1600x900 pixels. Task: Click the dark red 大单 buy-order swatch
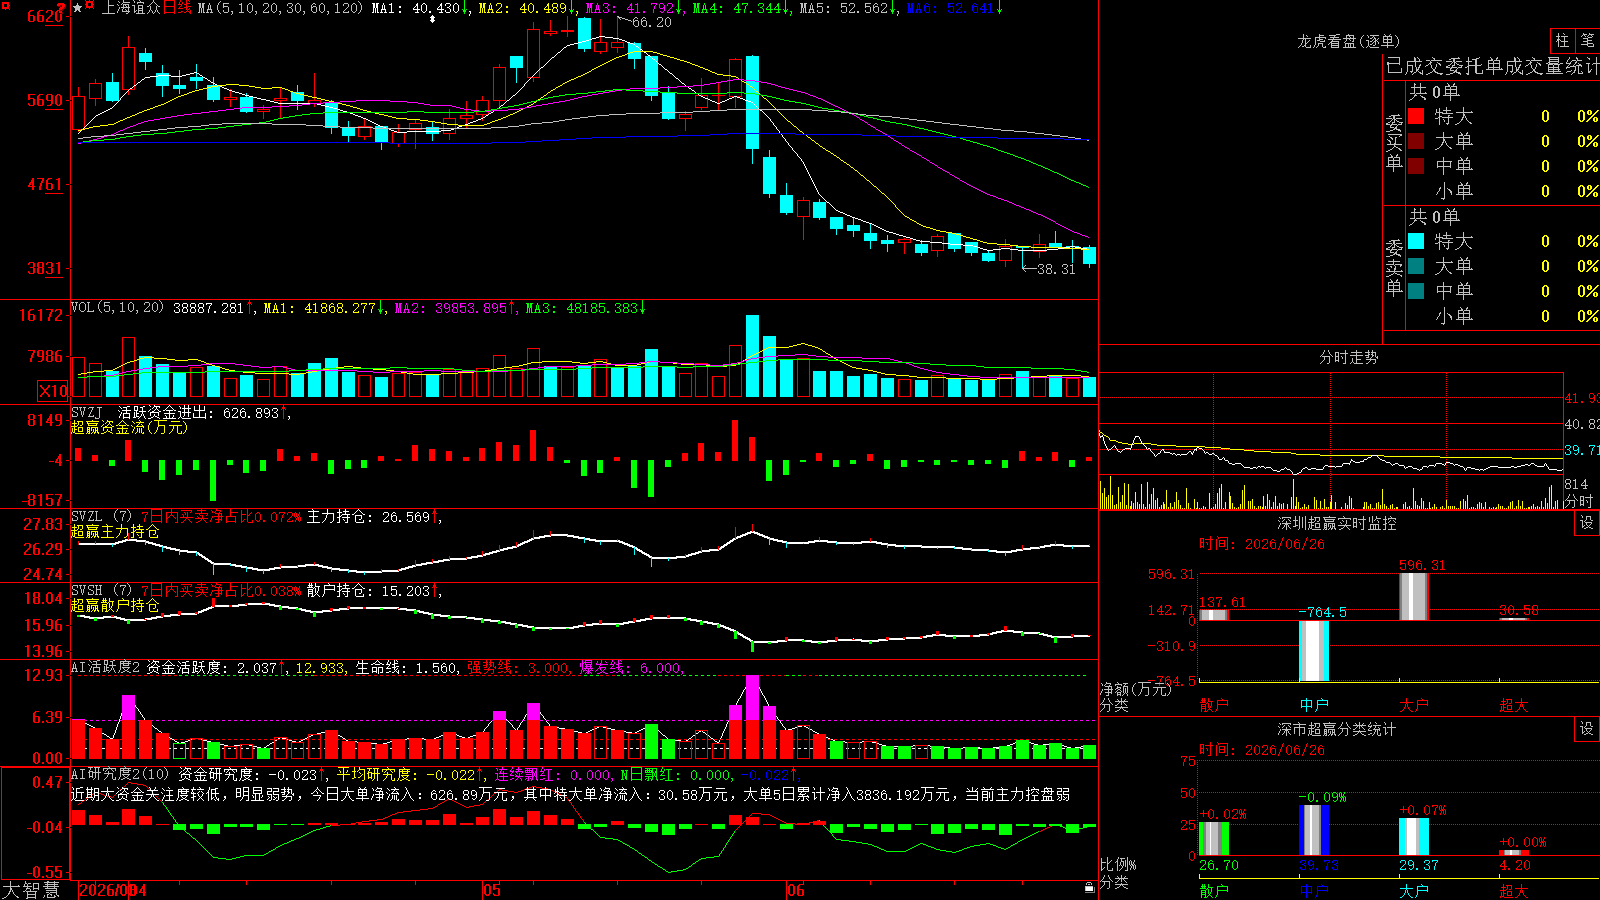1416,141
